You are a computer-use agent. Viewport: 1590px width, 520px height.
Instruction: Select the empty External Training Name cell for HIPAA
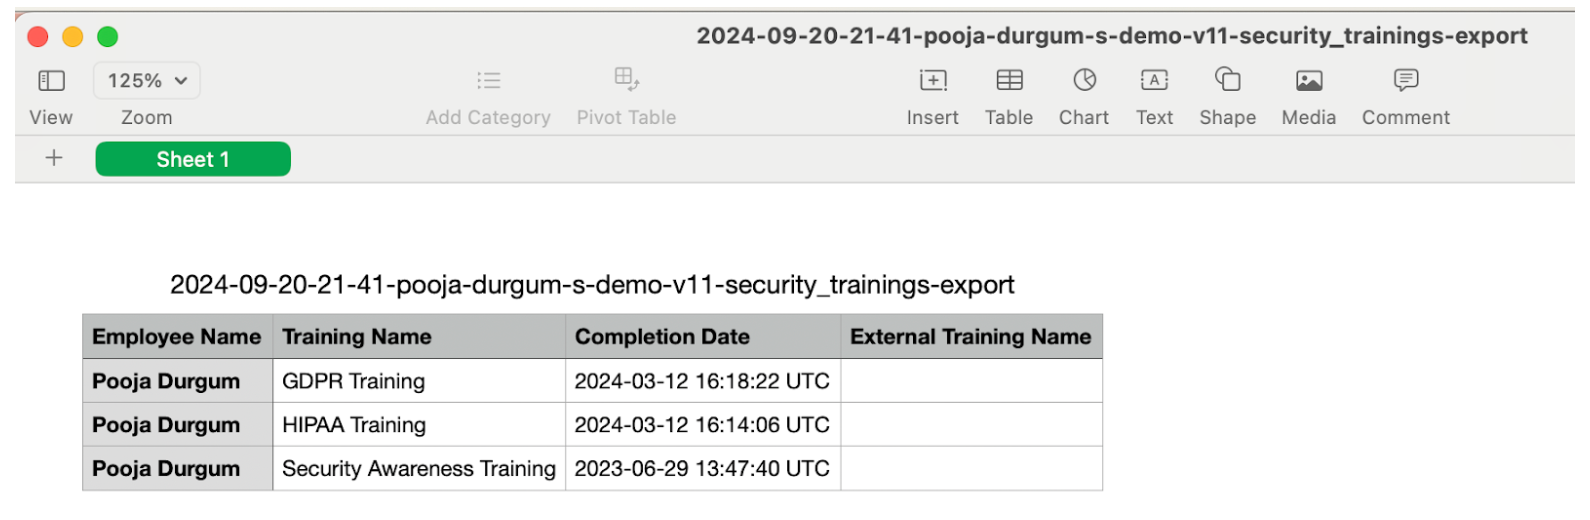[x=971, y=425]
